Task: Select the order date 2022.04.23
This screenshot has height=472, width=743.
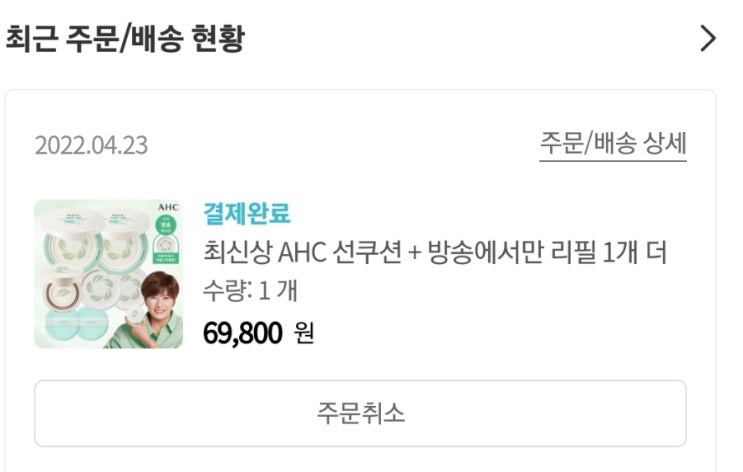Action: [91, 145]
